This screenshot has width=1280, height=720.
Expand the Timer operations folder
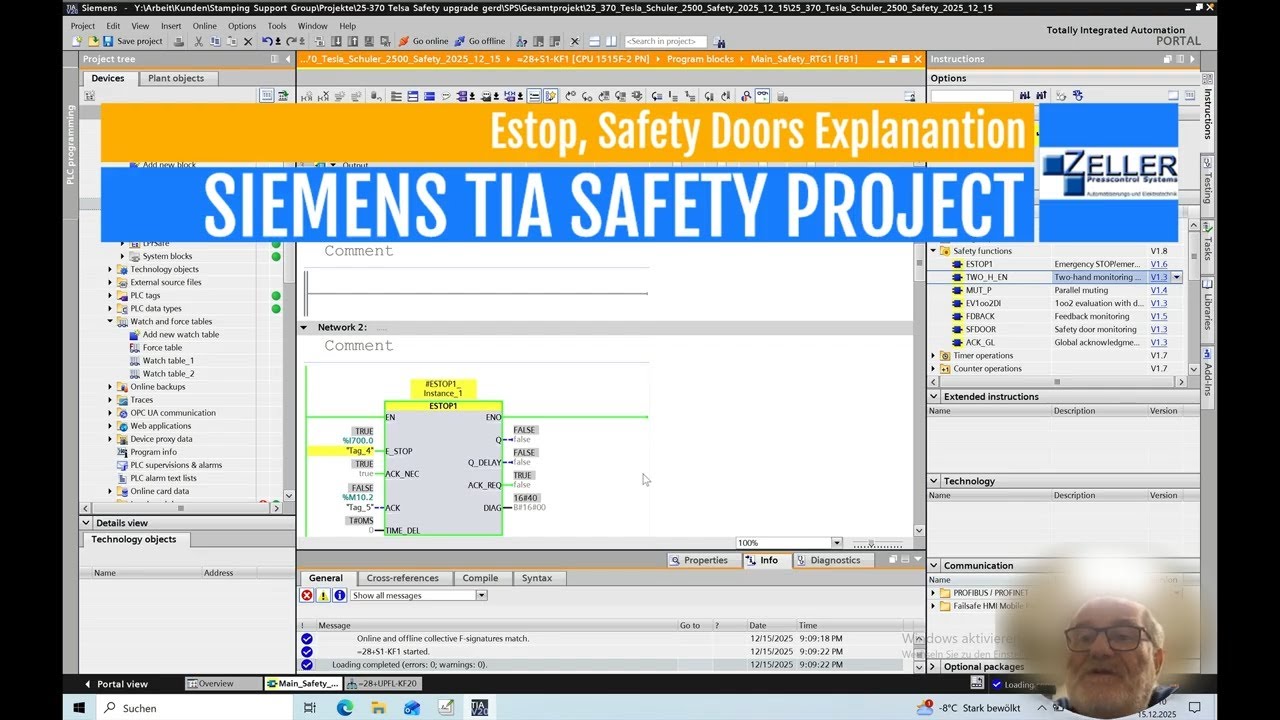coord(934,355)
